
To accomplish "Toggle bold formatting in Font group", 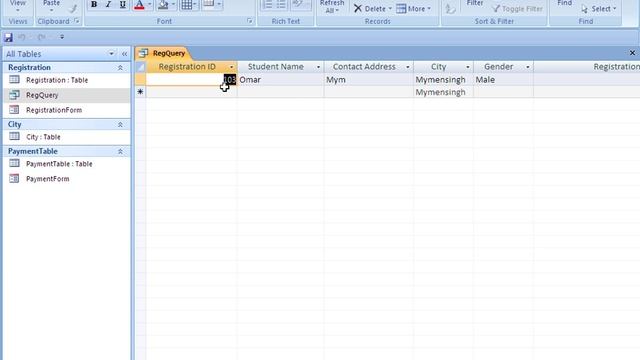I will point(94,4).
